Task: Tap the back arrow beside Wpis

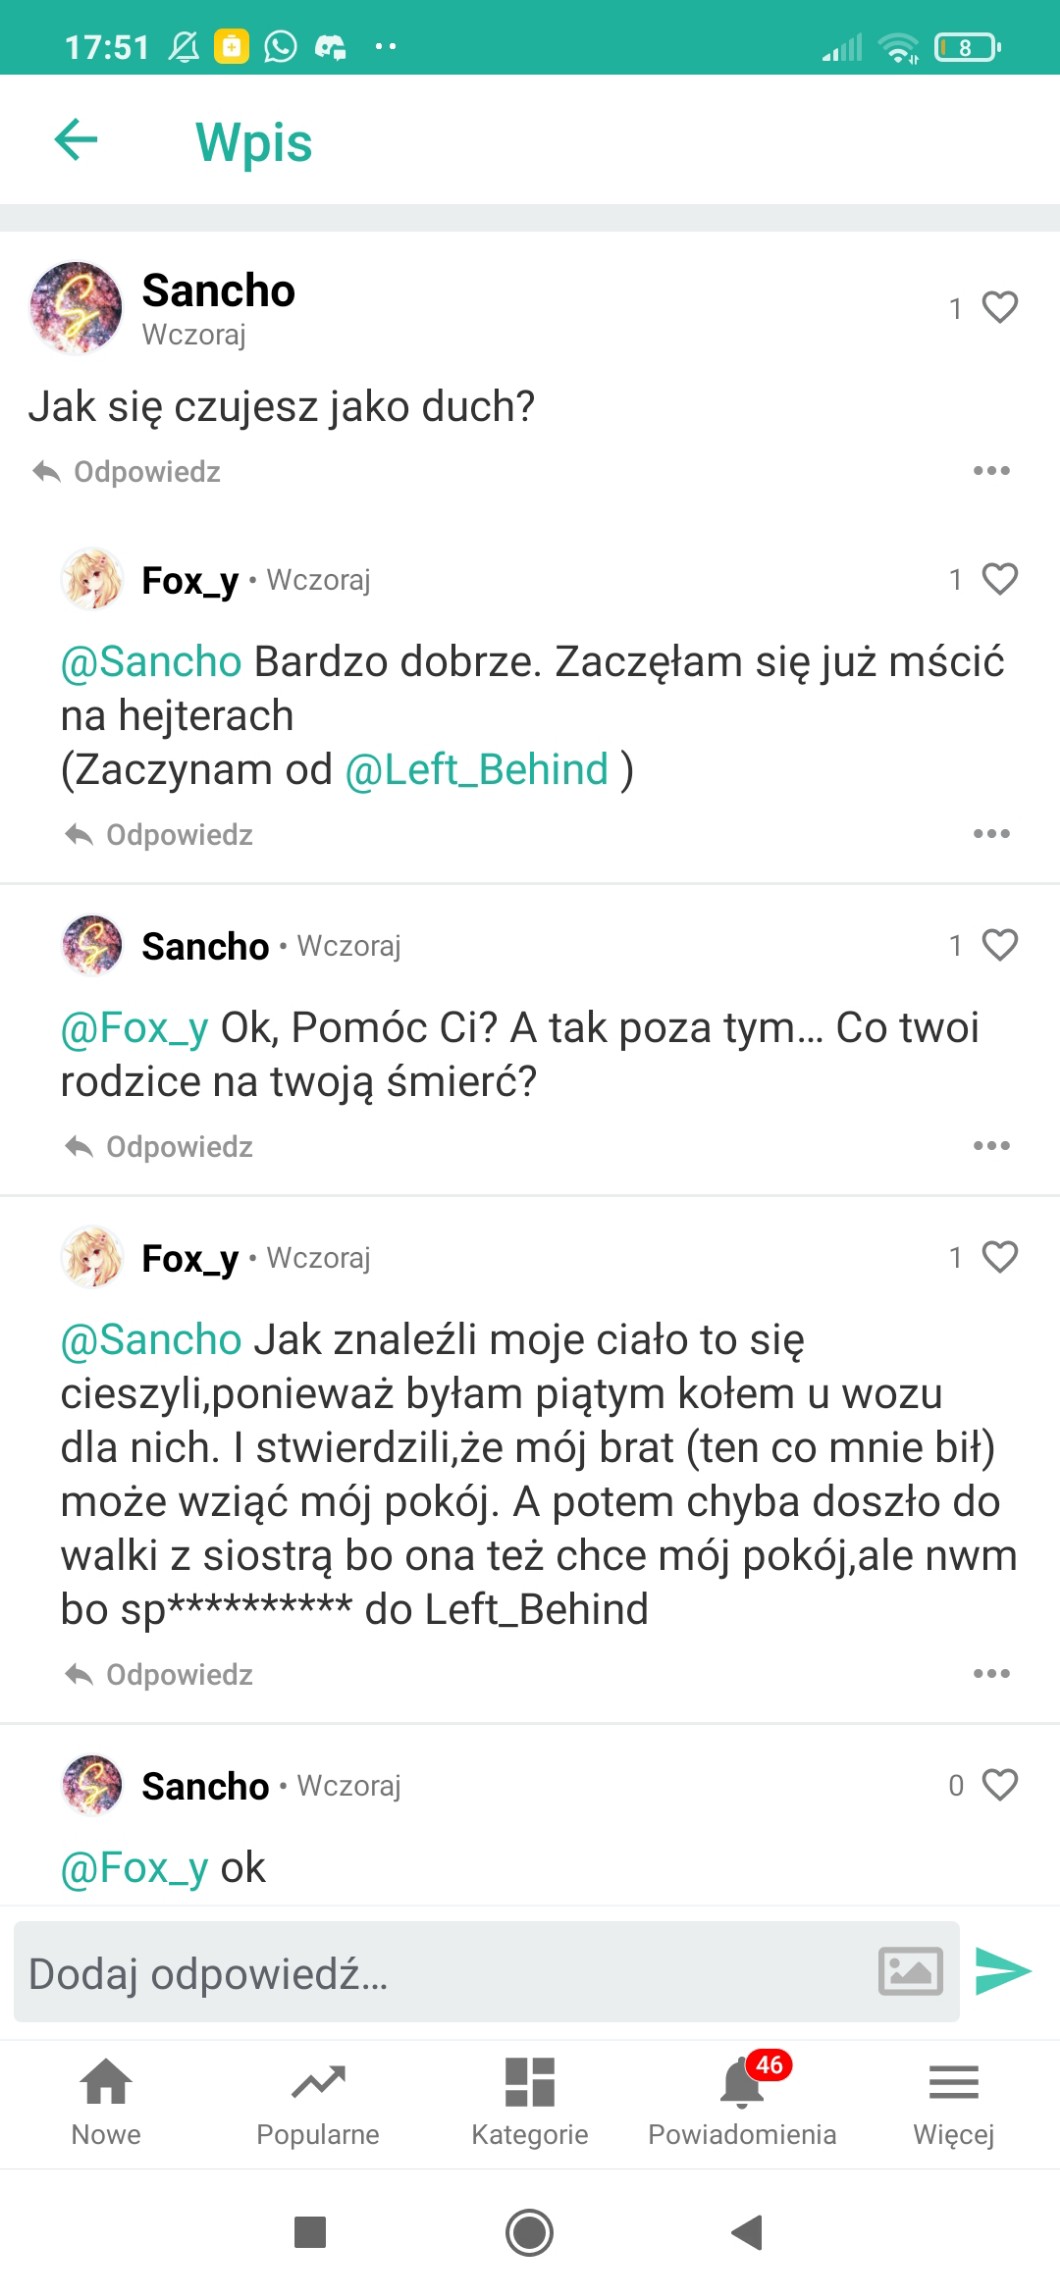Action: tap(76, 139)
